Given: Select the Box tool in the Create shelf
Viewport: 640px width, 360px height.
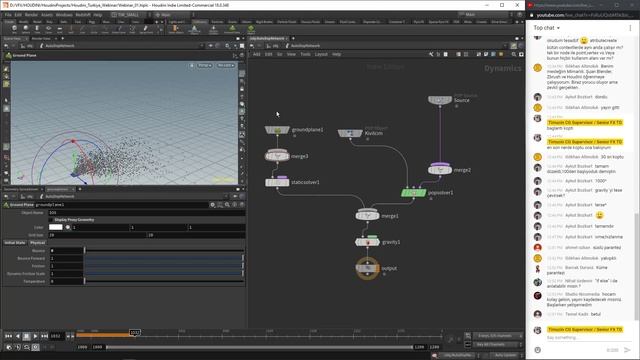Looking at the screenshot, I should (x=14, y=29).
